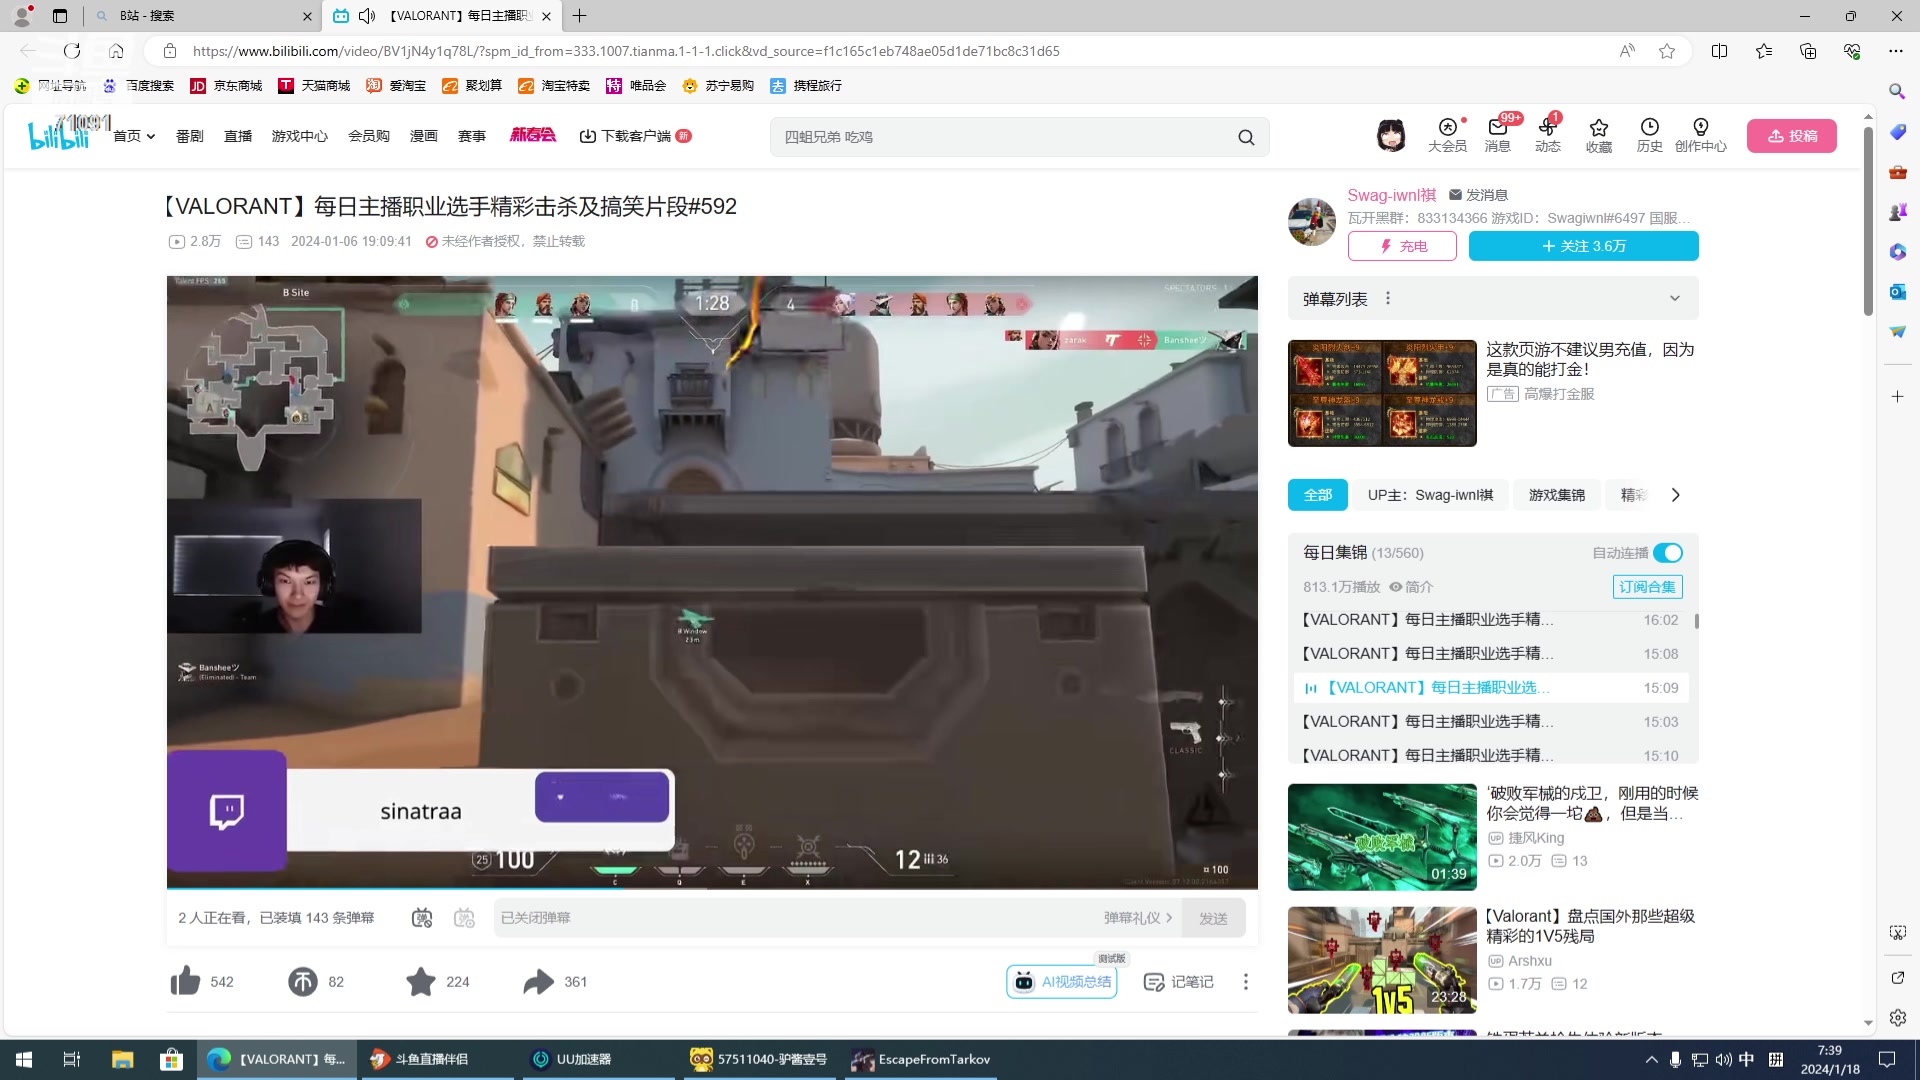
Task: Focus the site search input field
Action: pyautogui.click(x=1005, y=137)
